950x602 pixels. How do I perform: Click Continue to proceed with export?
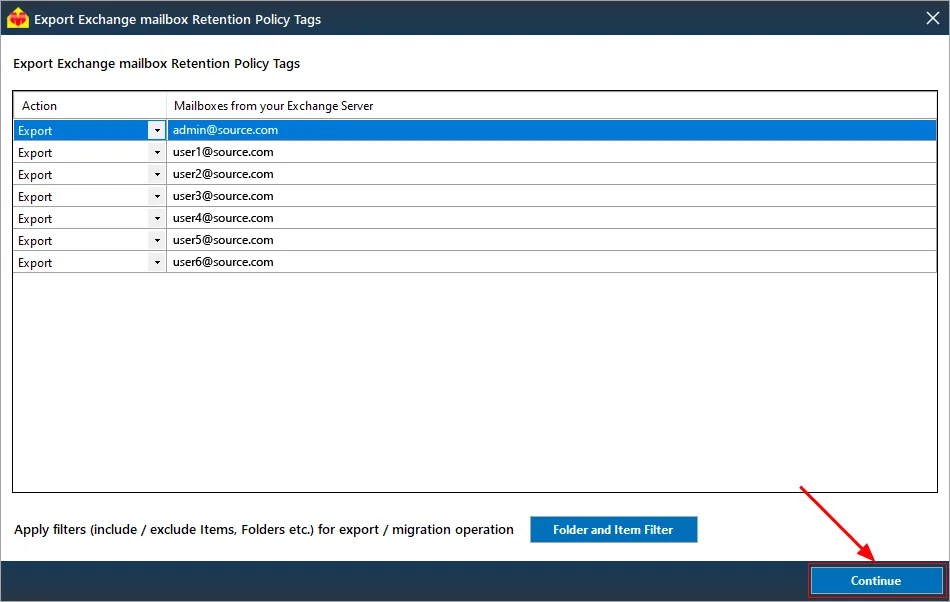tap(876, 580)
